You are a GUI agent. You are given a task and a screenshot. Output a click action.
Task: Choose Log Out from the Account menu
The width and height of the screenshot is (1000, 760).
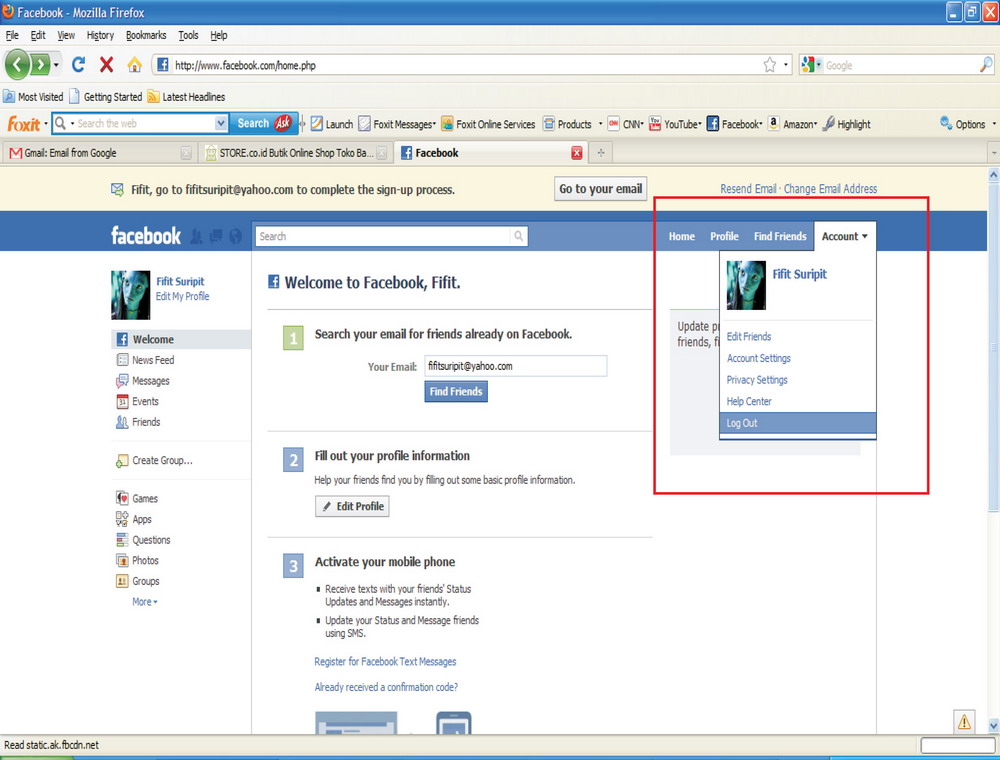[x=798, y=423]
